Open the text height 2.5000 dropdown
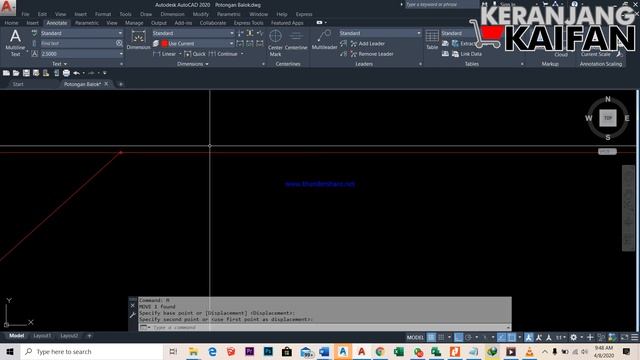This screenshot has width=640, height=360. pos(121,54)
